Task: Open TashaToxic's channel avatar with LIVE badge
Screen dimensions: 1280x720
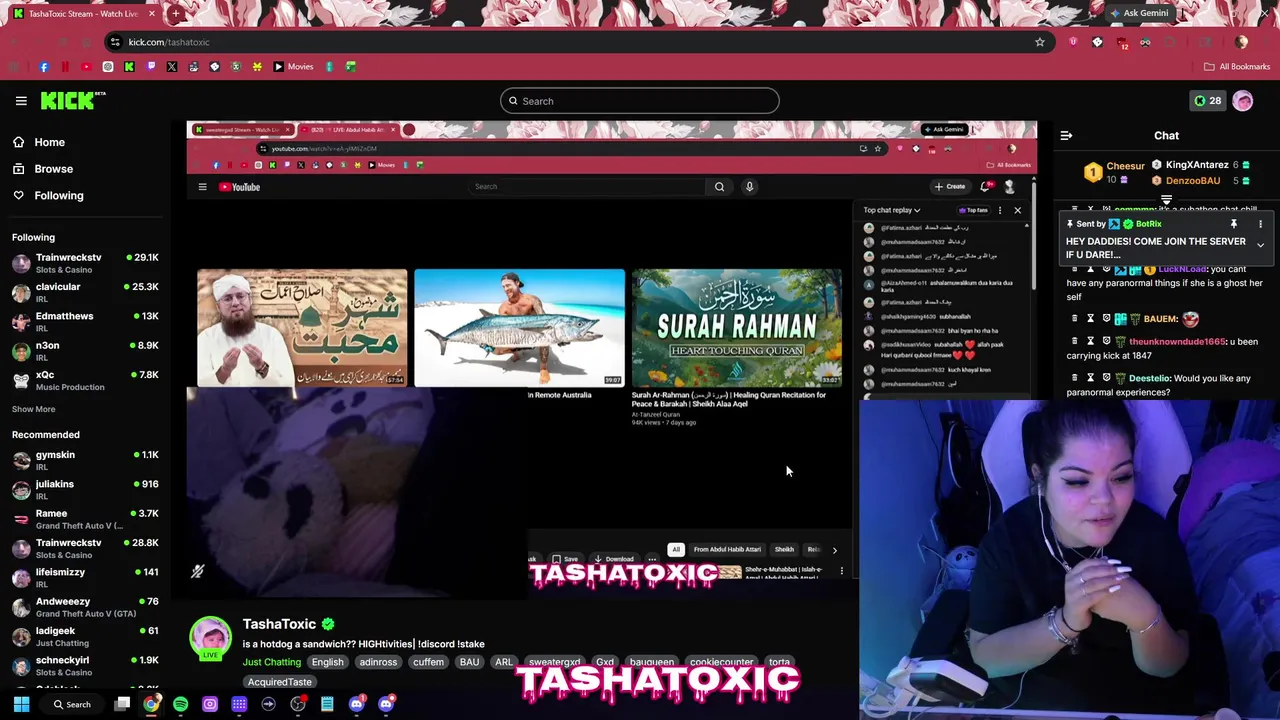Action: 211,639
